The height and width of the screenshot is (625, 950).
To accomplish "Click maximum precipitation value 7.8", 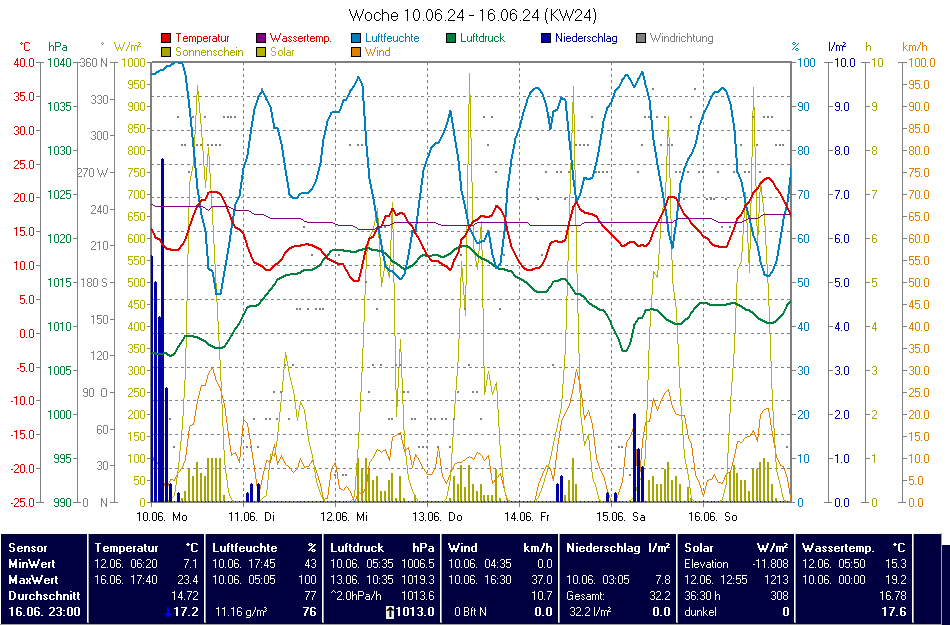I will click(x=663, y=580).
